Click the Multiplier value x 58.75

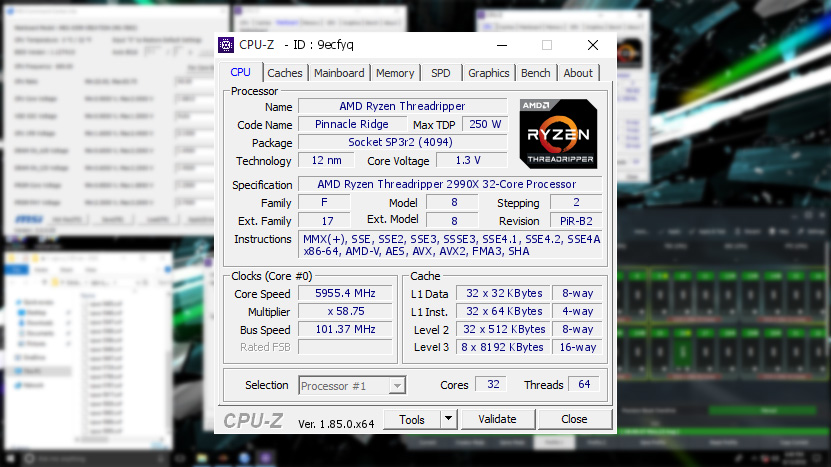pyautogui.click(x=345, y=311)
